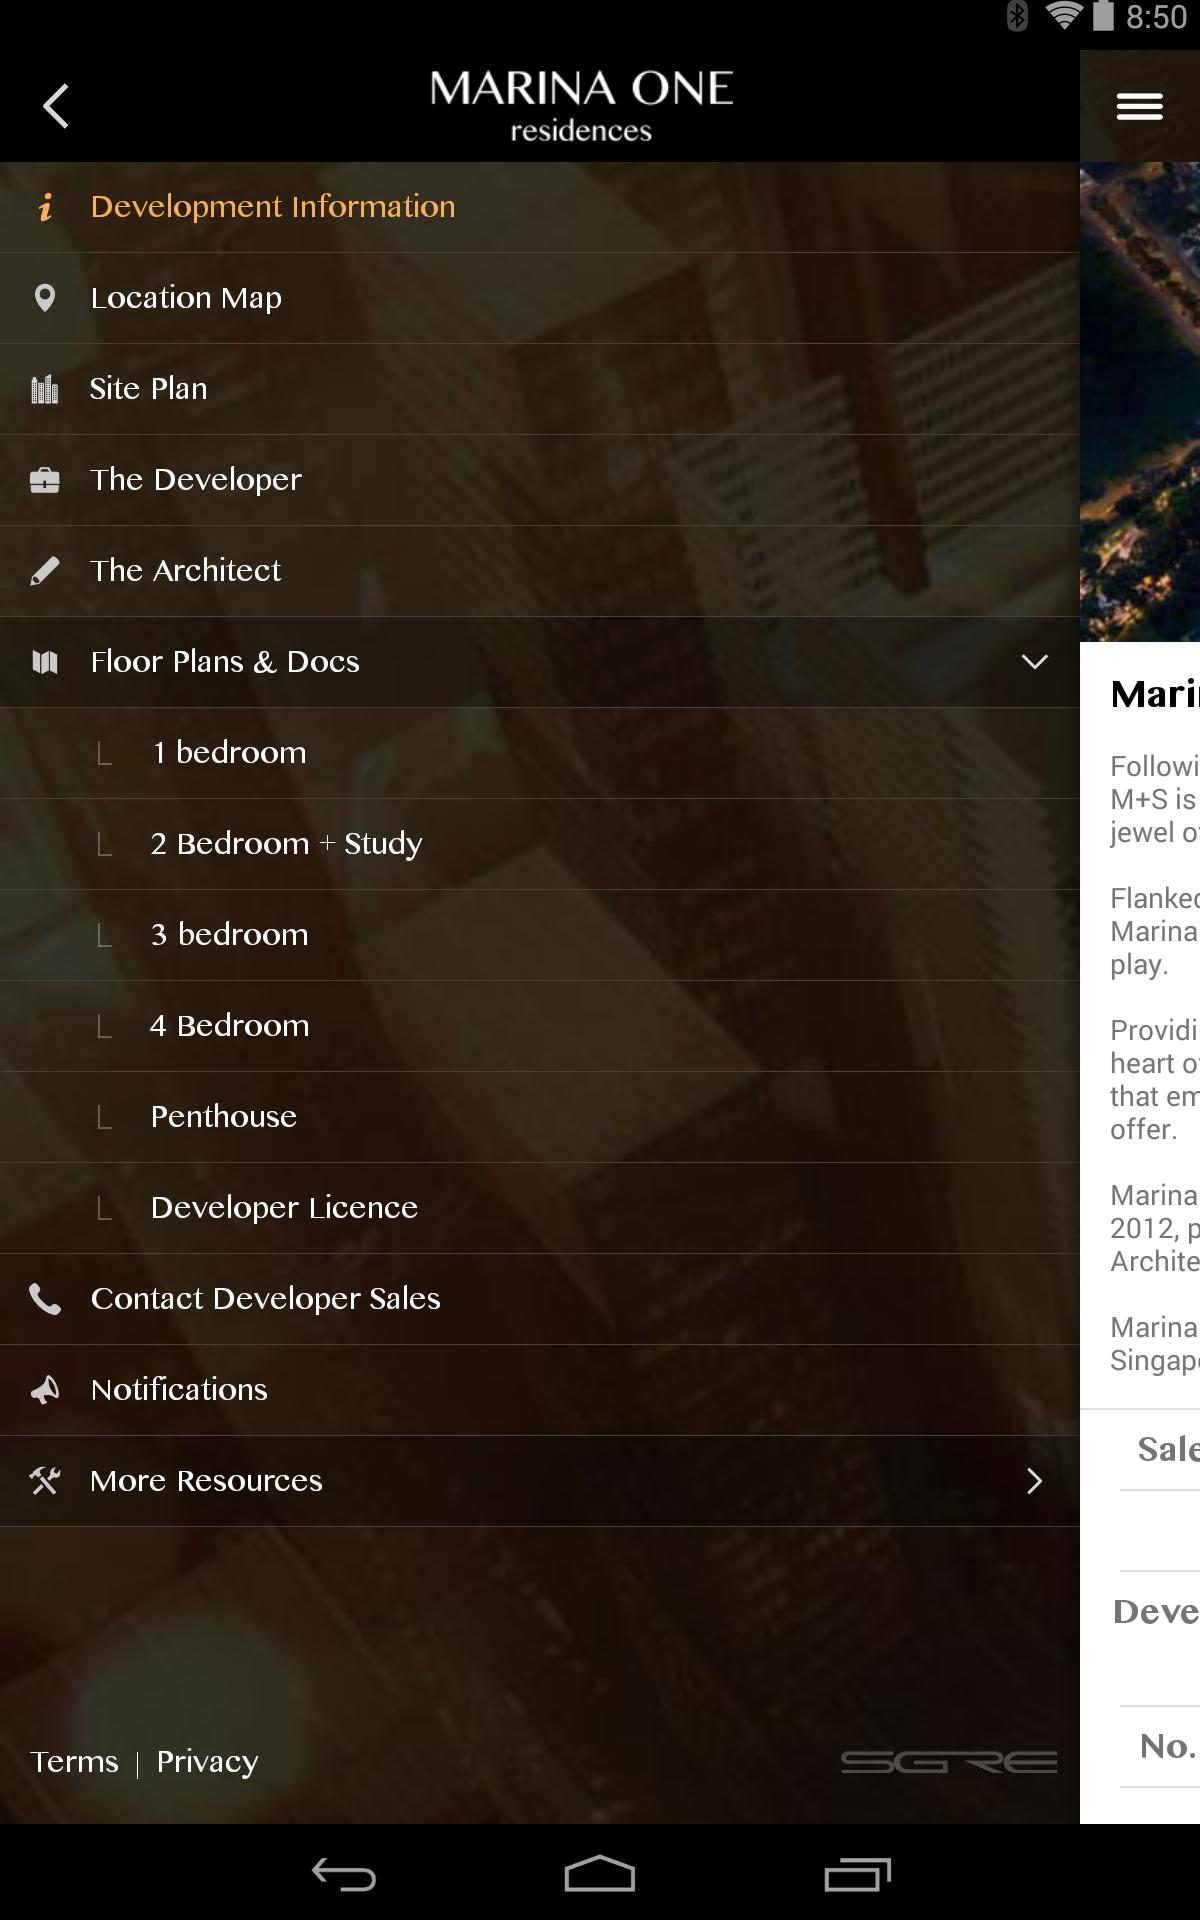Tap the info icon beside Development Information

(45, 207)
